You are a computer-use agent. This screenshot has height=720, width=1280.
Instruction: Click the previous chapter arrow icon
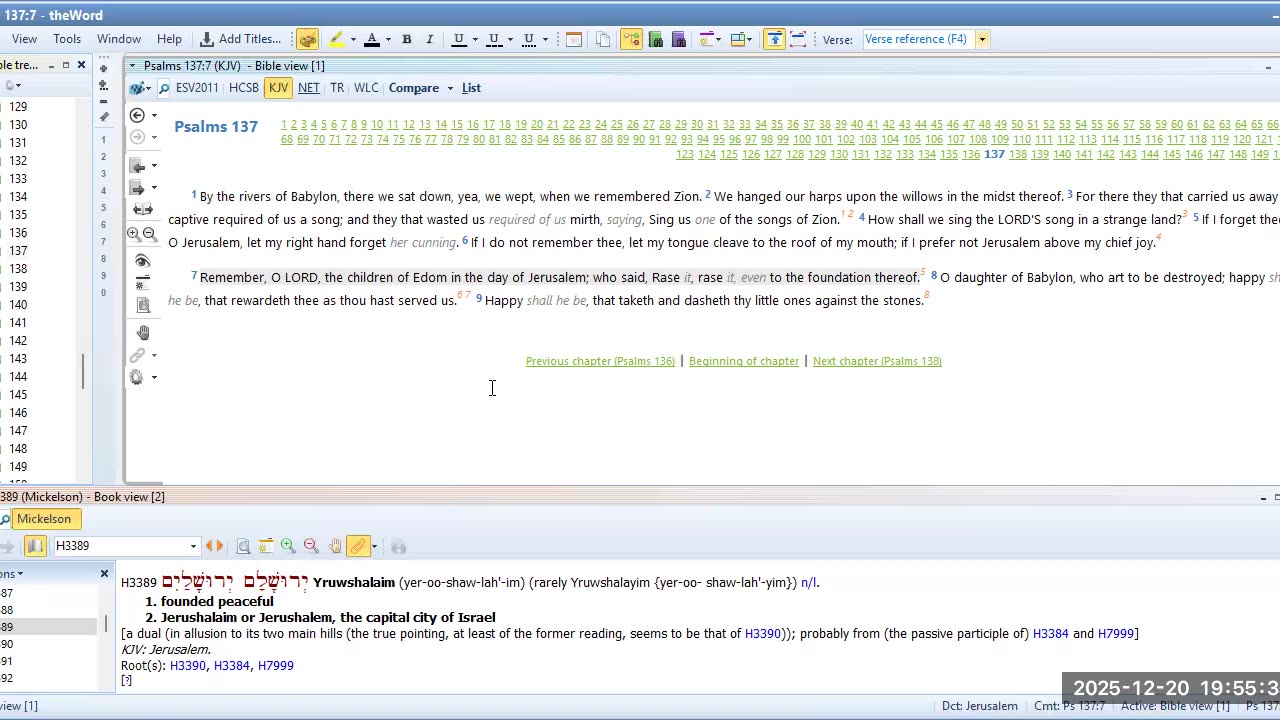click(138, 165)
